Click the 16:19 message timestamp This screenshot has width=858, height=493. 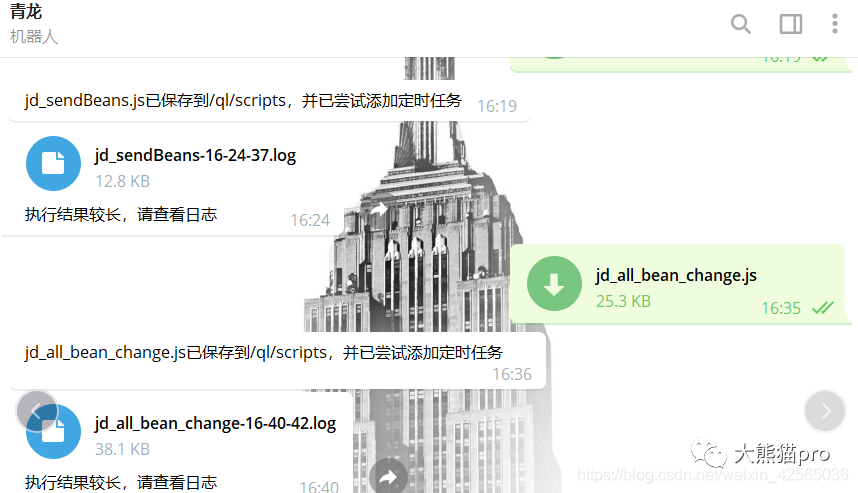[497, 106]
